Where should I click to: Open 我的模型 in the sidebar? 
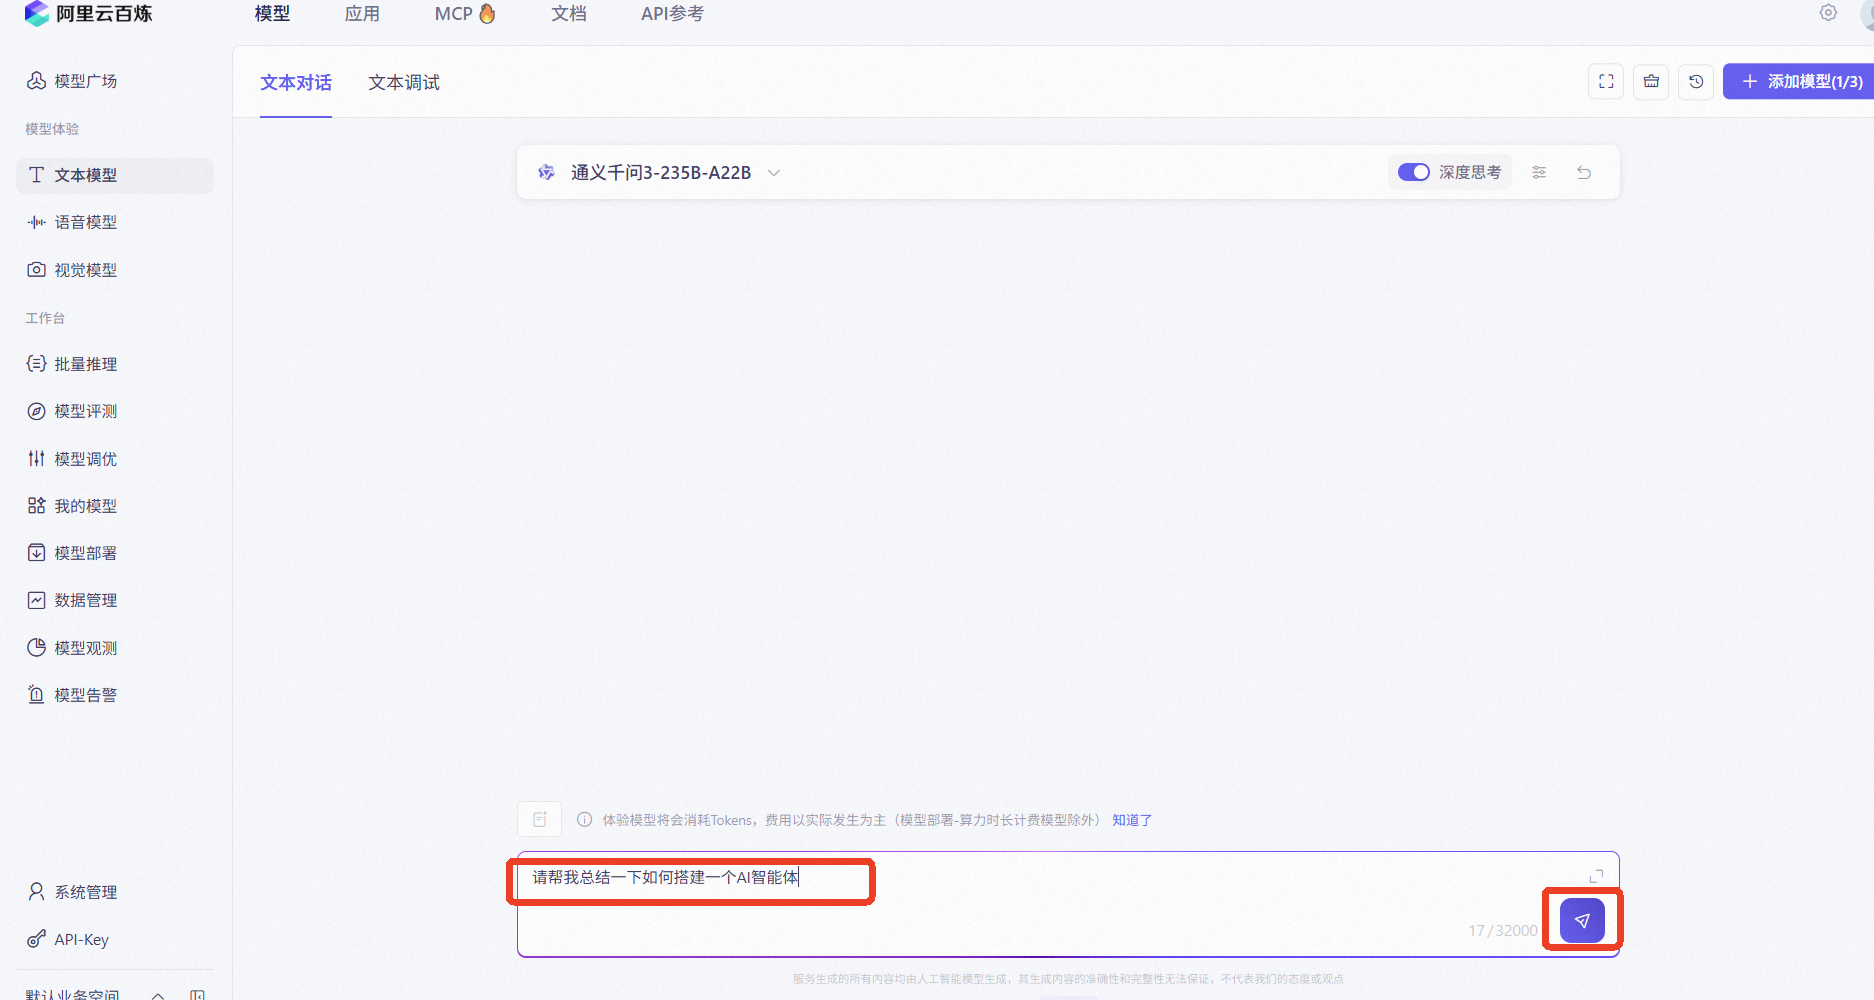pos(72,506)
